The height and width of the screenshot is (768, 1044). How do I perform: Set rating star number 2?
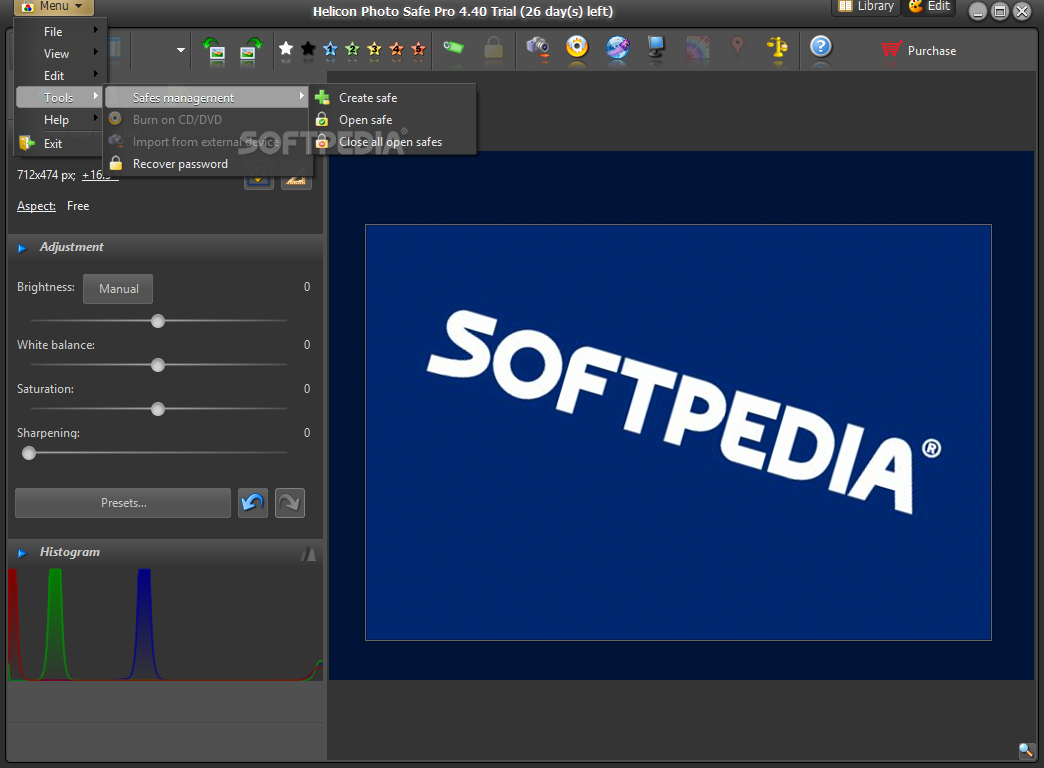tap(352, 49)
